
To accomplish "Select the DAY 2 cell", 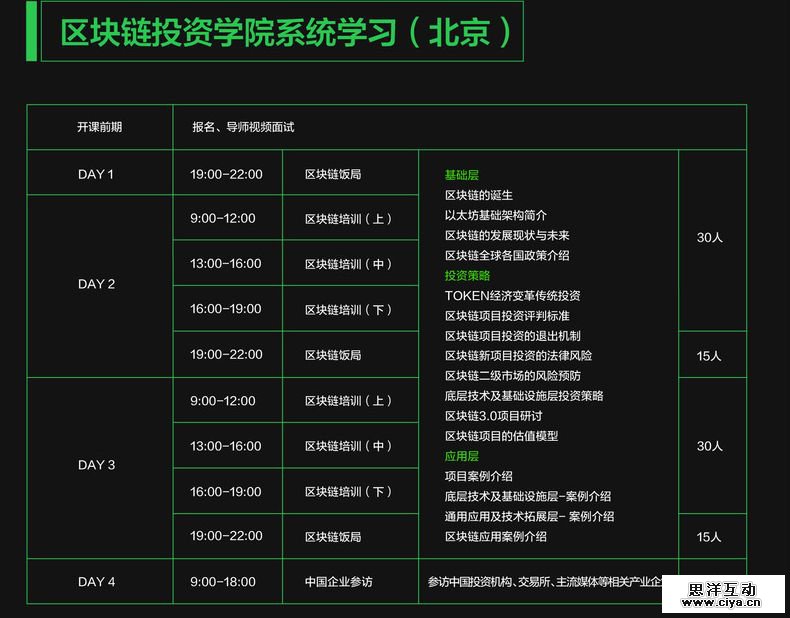I will click(x=96, y=284).
